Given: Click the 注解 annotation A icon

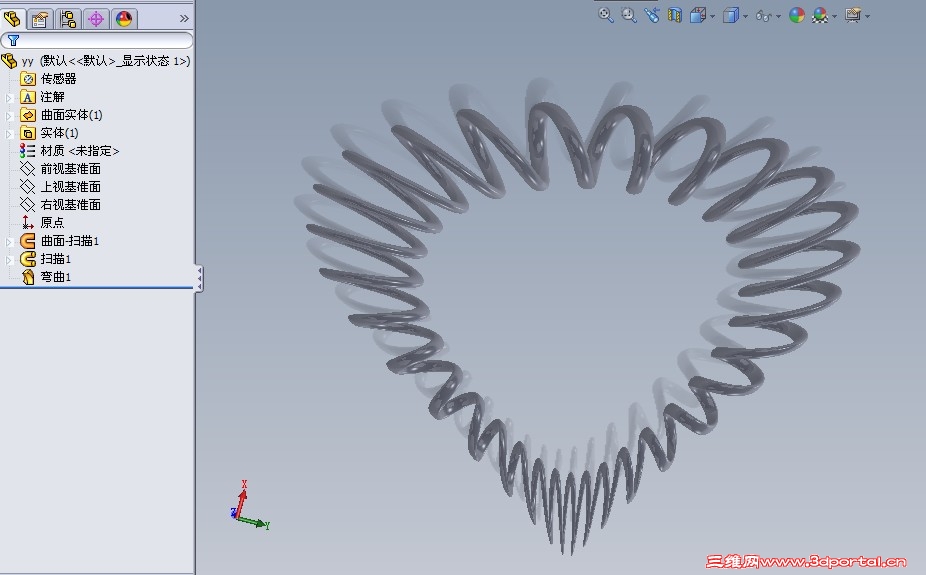Looking at the screenshot, I should (28, 97).
